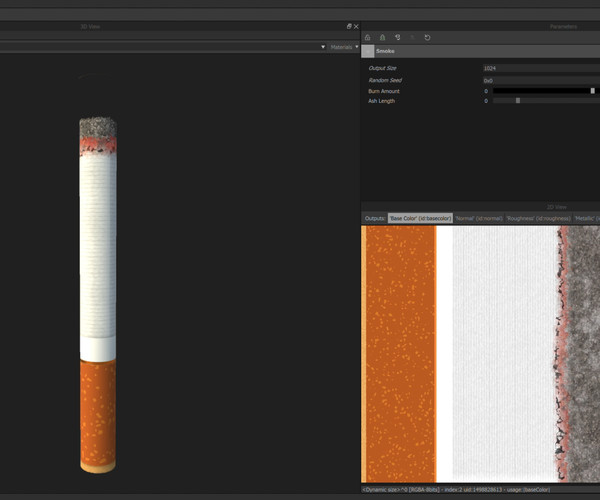This screenshot has width=600, height=500.
Task: Switch to the Roughness output tab
Action: pos(538,218)
